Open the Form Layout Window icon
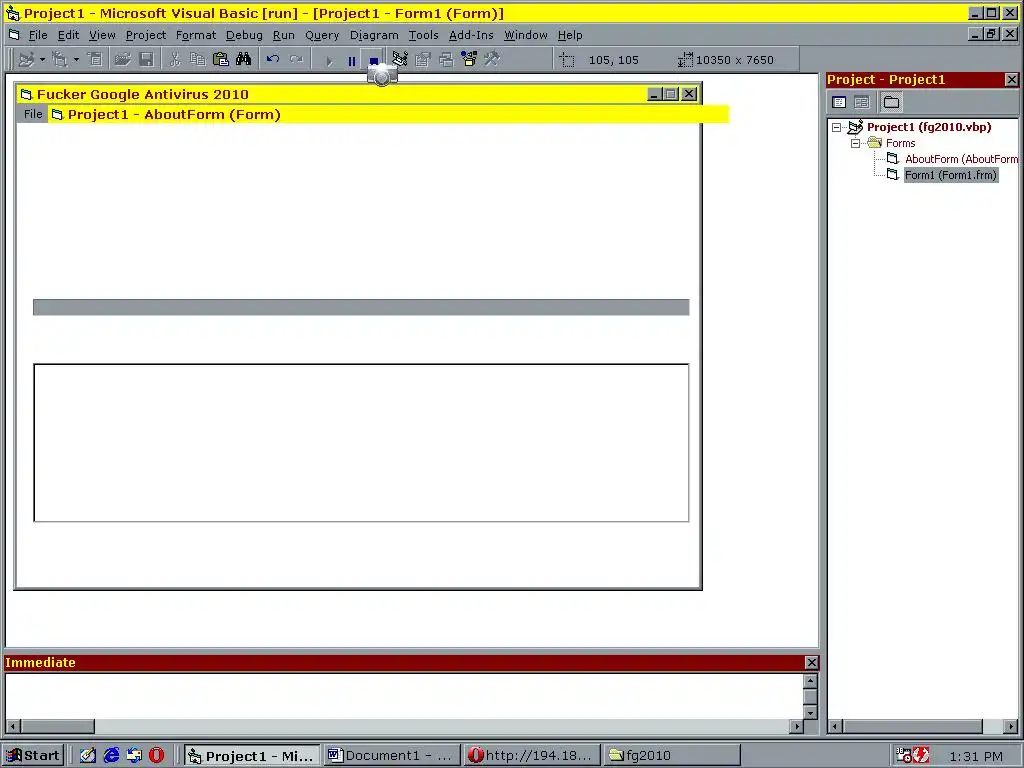The width and height of the screenshot is (1024, 768). click(x=446, y=59)
